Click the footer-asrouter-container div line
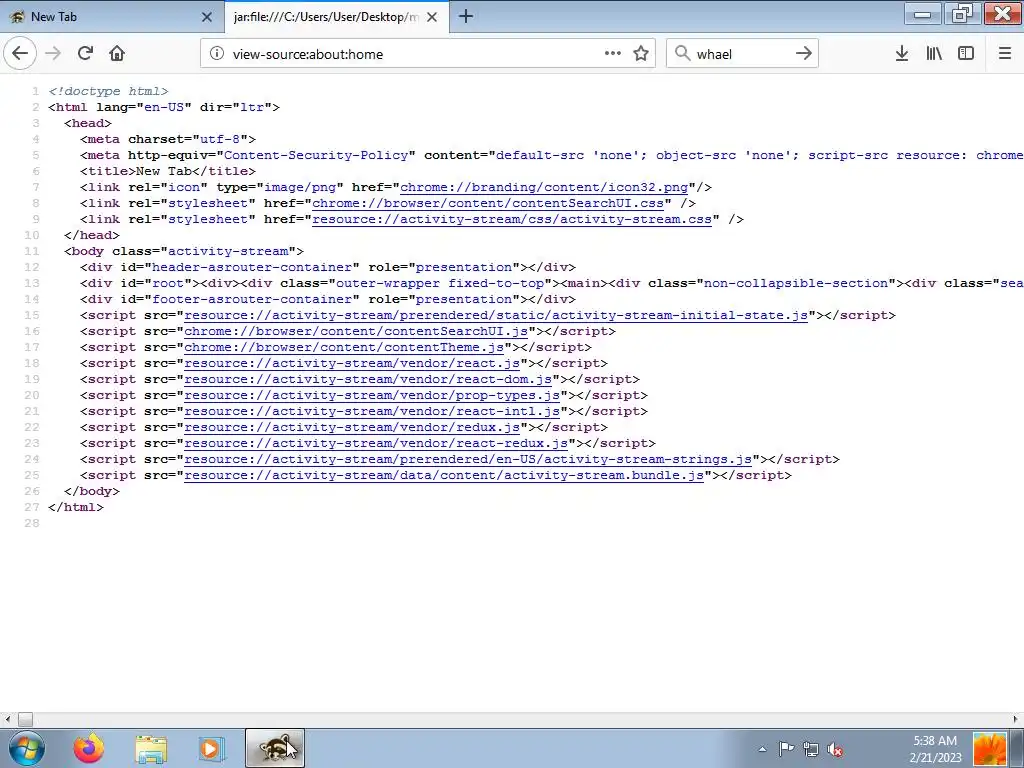Image resolution: width=1024 pixels, height=768 pixels. coord(328,299)
